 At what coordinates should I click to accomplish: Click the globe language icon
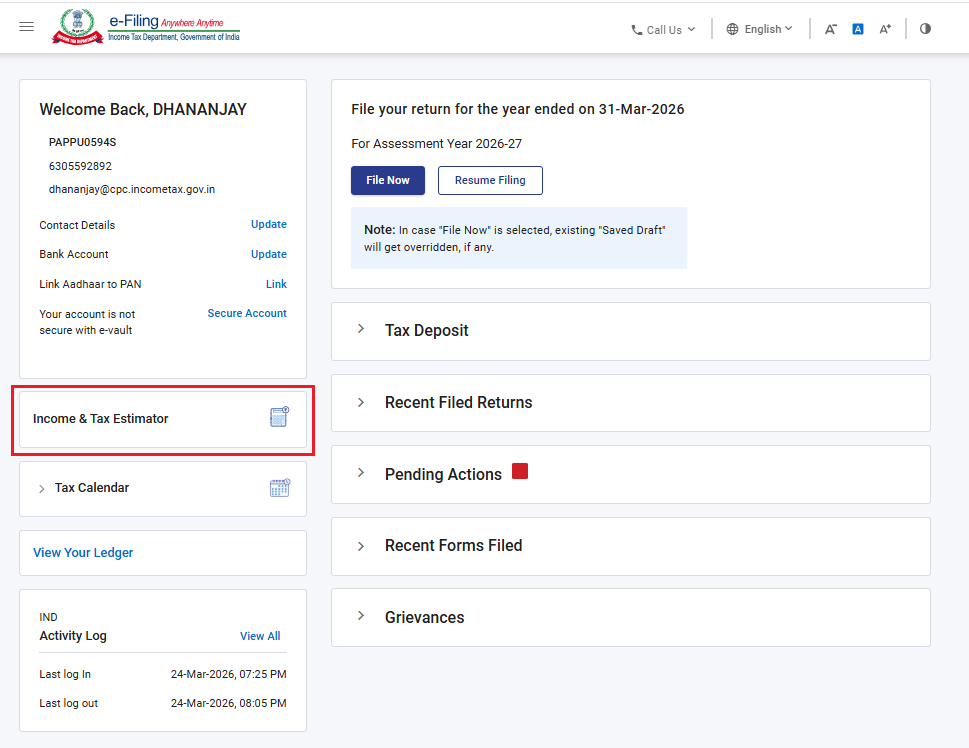pyautogui.click(x=732, y=29)
